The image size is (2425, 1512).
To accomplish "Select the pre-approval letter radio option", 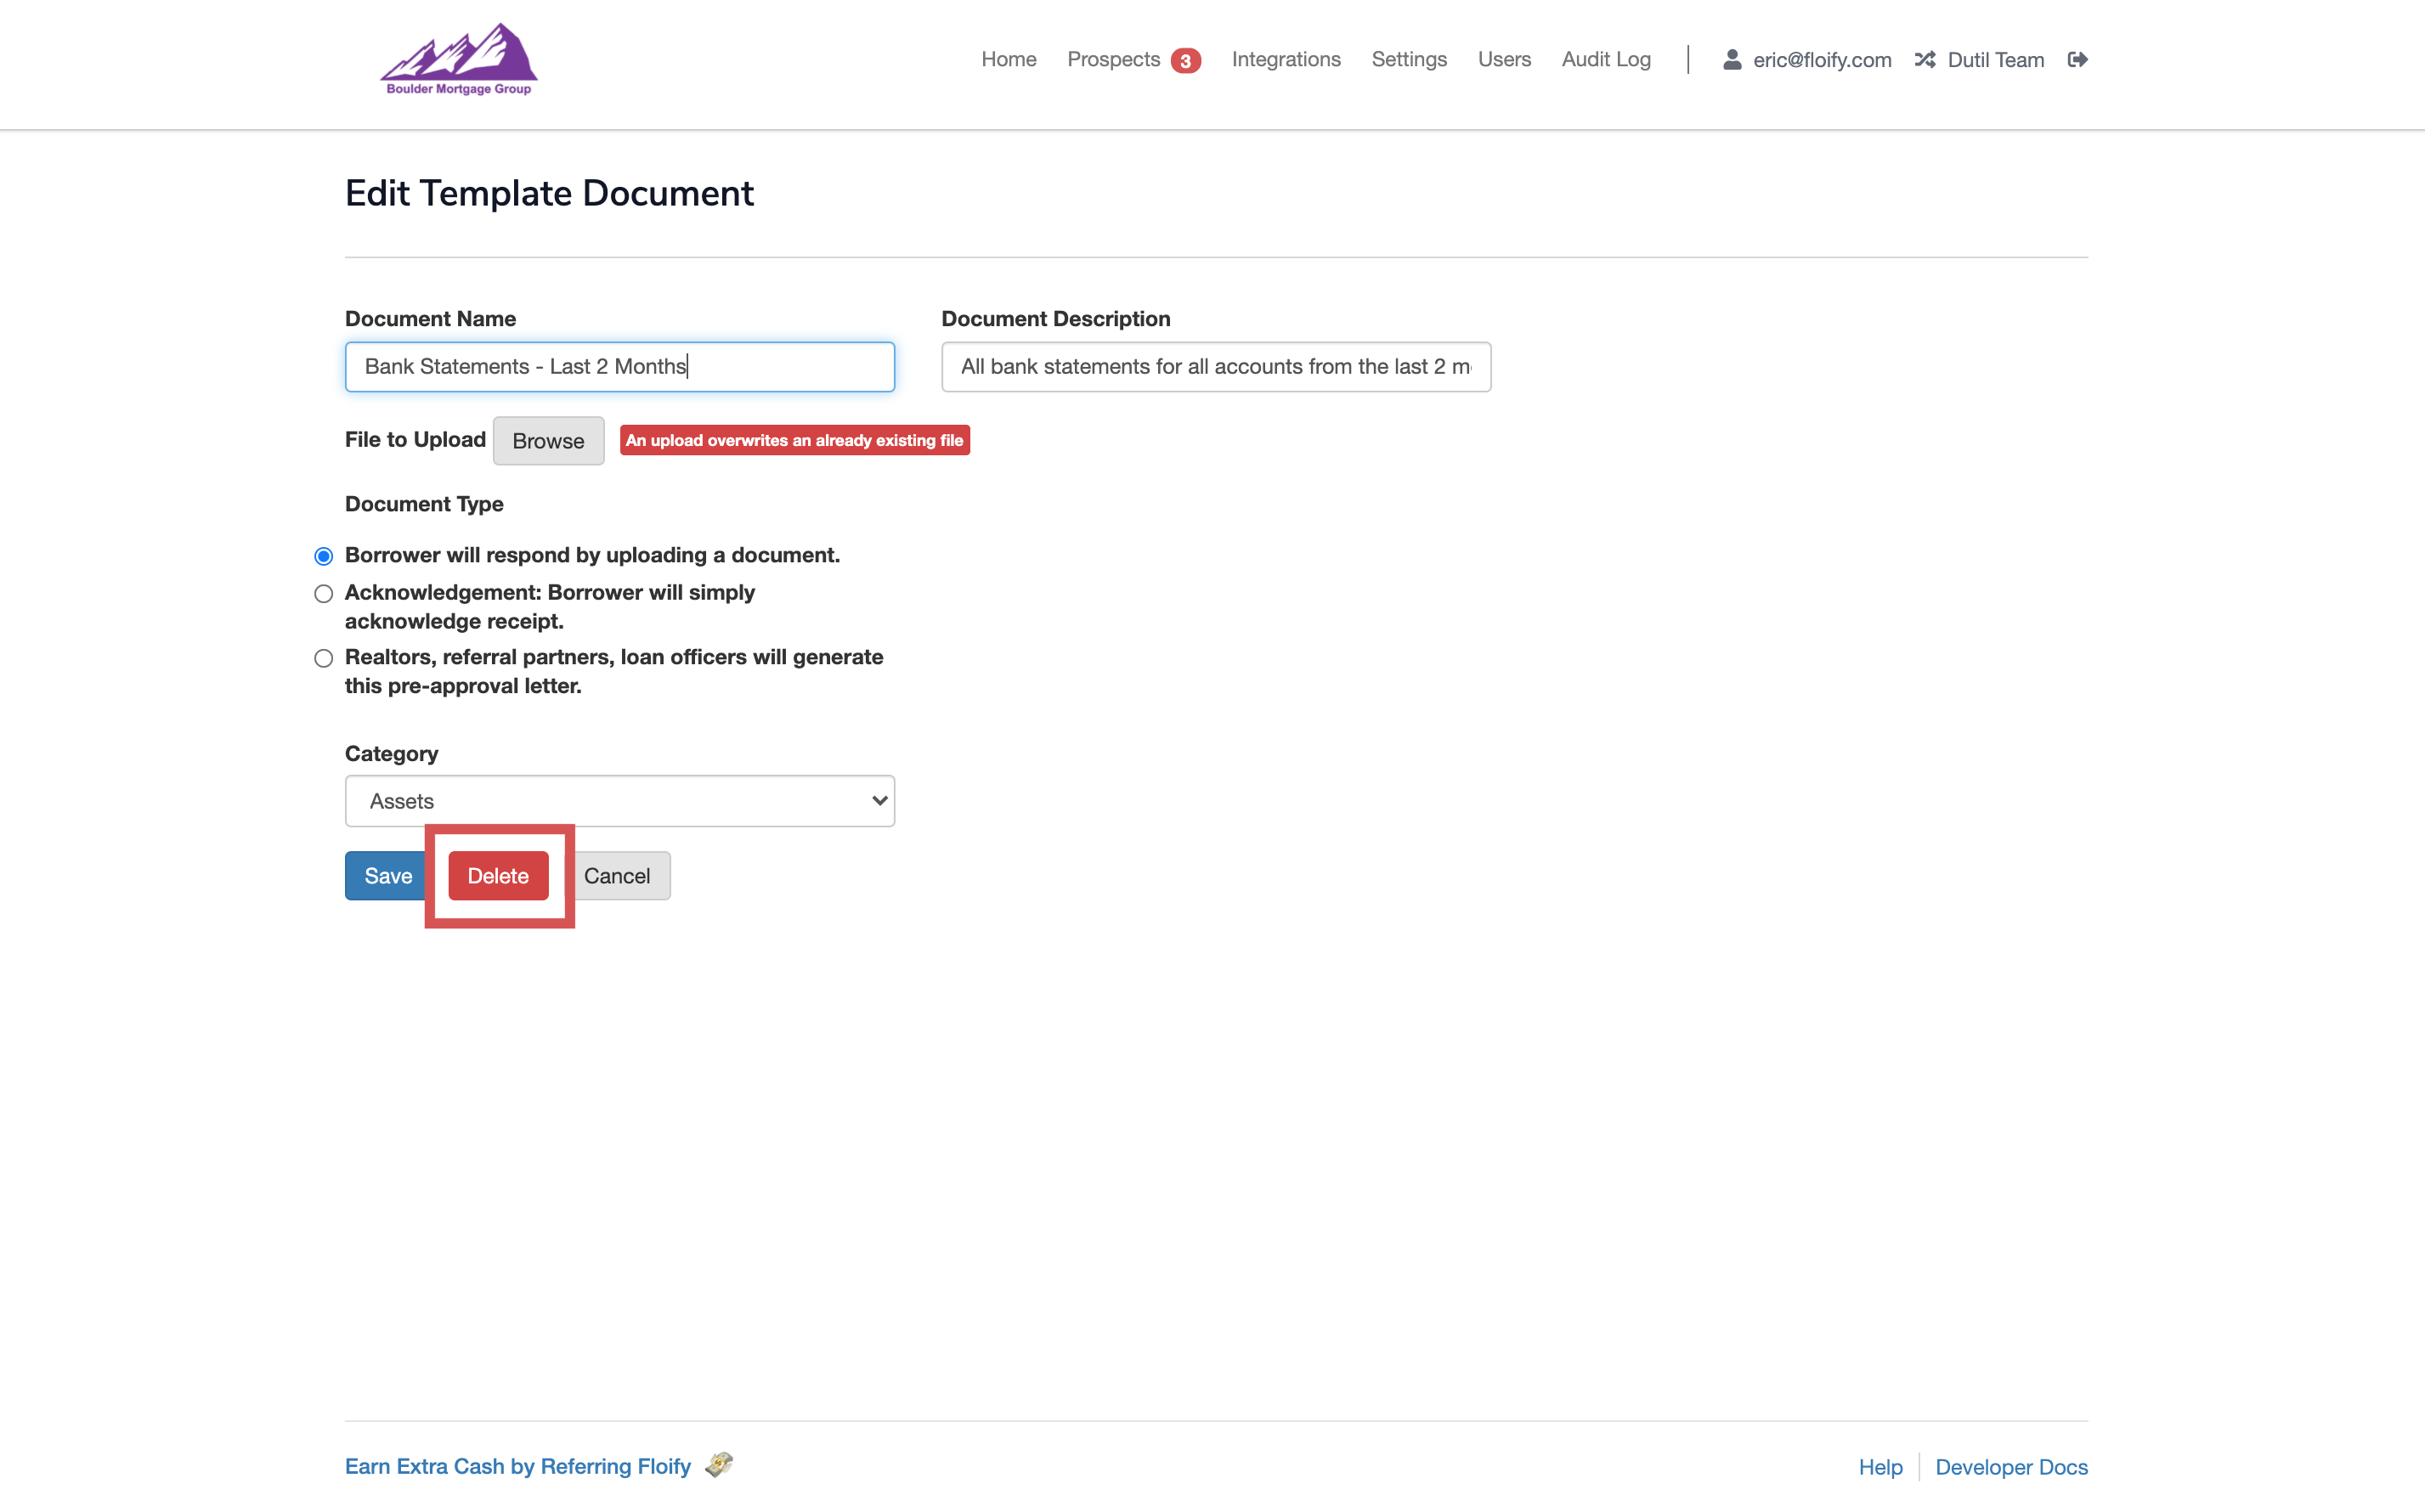I will [323, 658].
